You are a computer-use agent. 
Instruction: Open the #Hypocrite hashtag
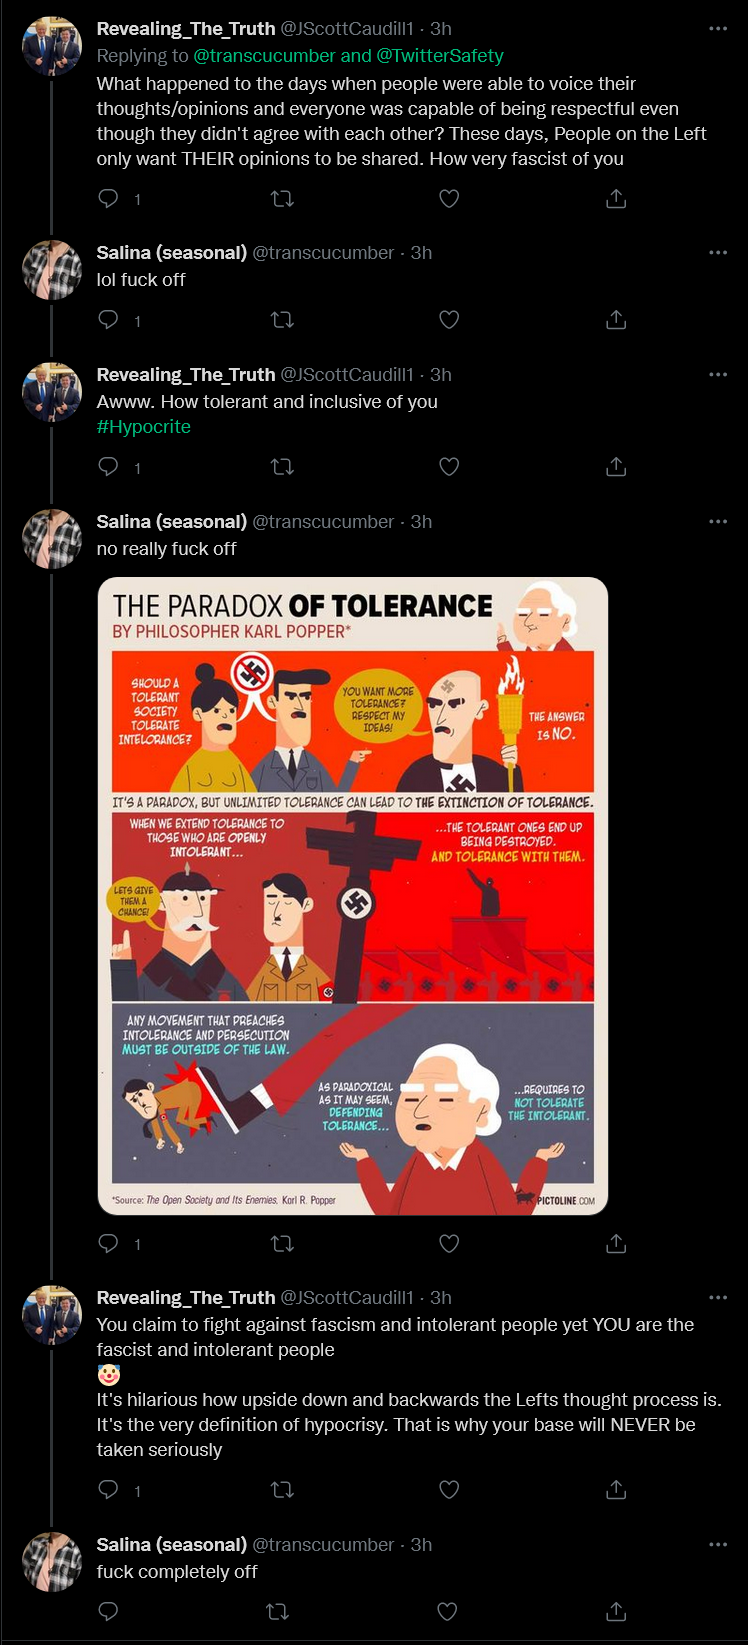click(x=144, y=427)
